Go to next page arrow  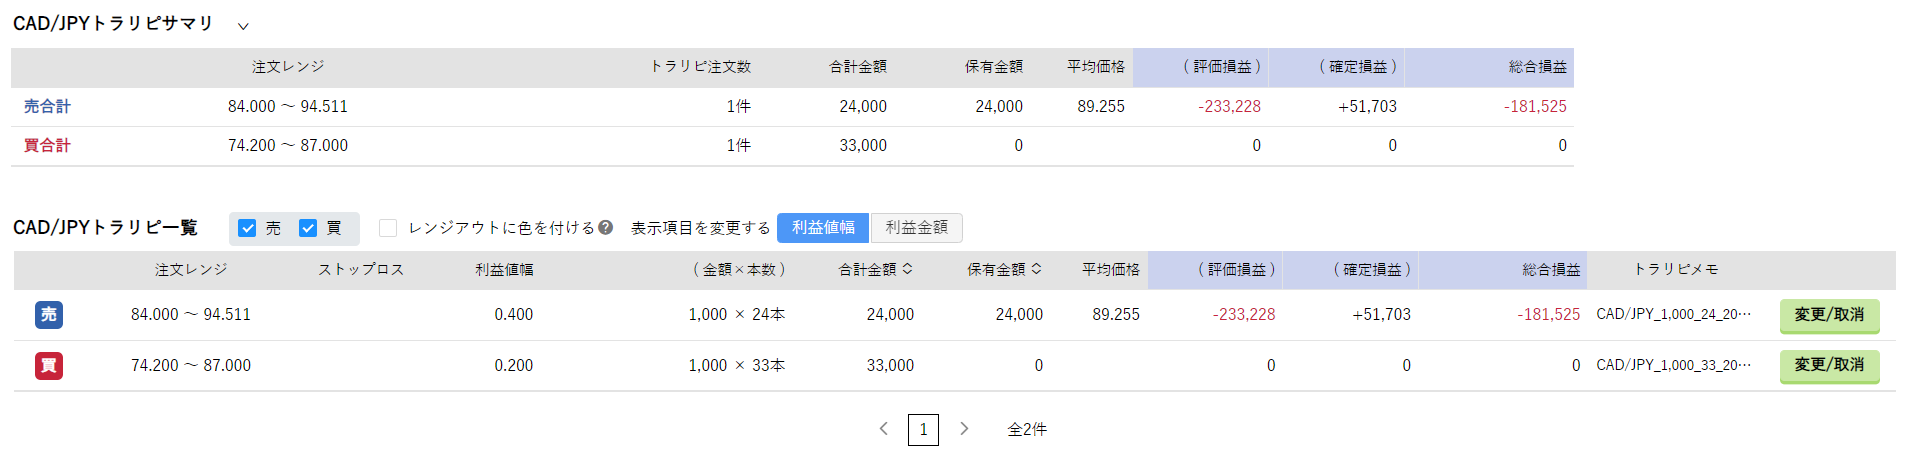click(x=964, y=429)
